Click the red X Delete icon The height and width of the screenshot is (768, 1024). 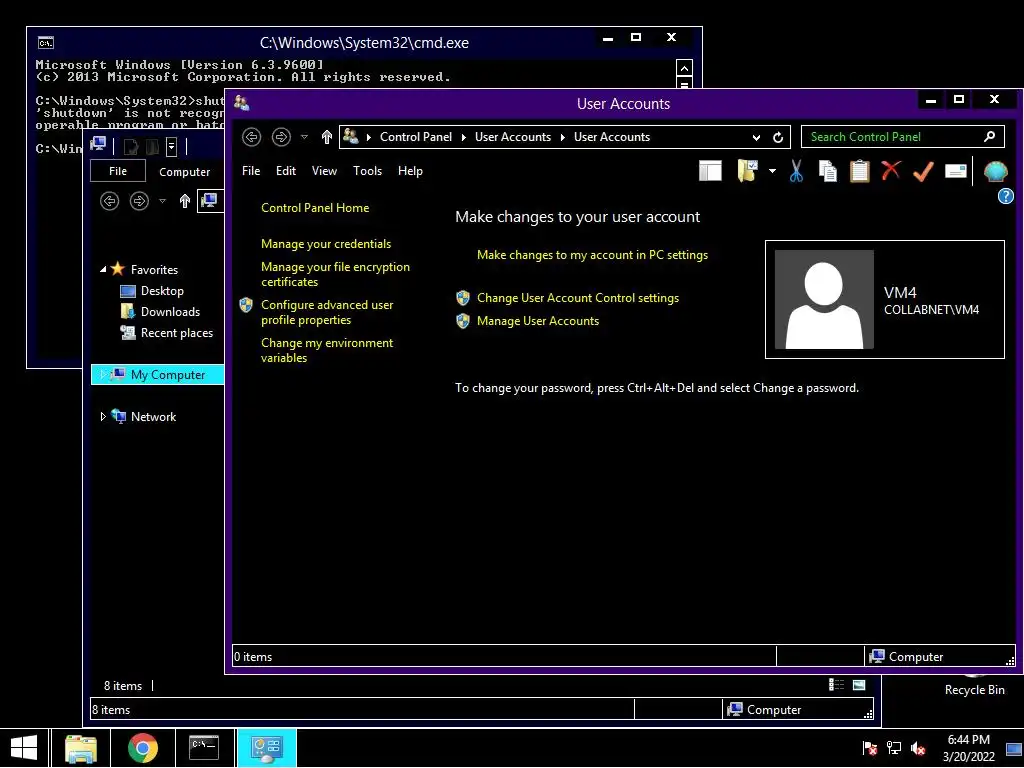click(891, 170)
